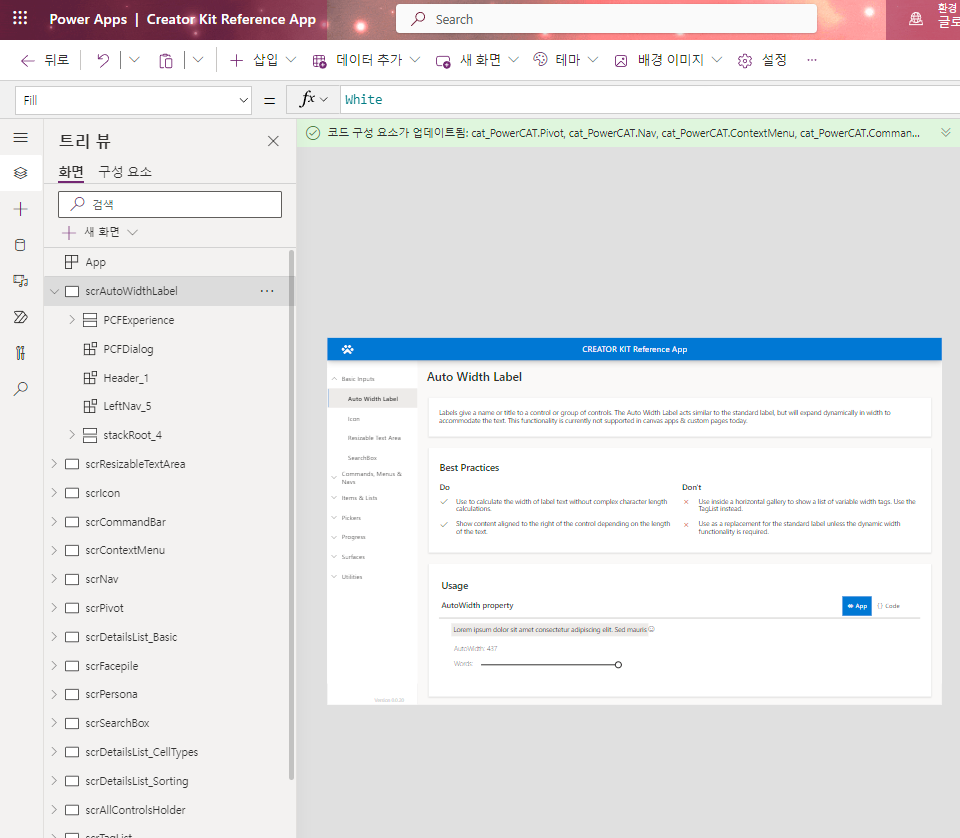Select LeftNav_5 component
The height and width of the screenshot is (838, 960).
(x=127, y=406)
